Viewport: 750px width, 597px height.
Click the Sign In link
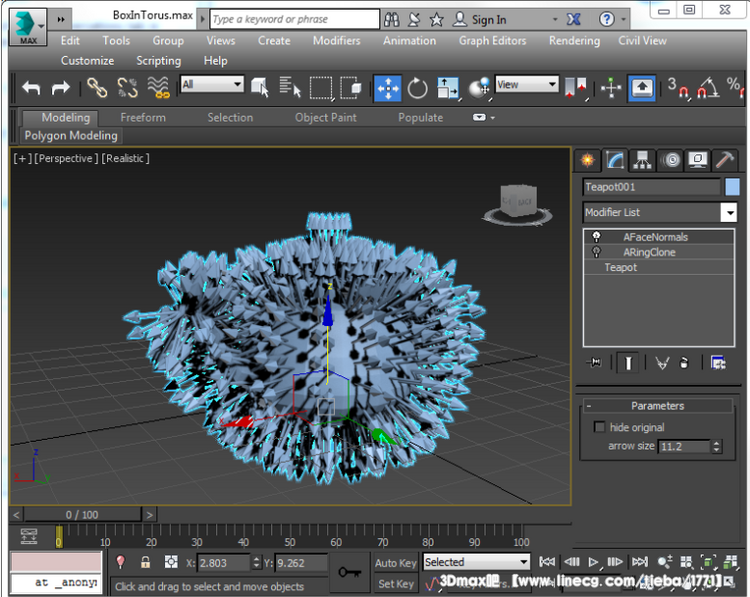(x=488, y=20)
